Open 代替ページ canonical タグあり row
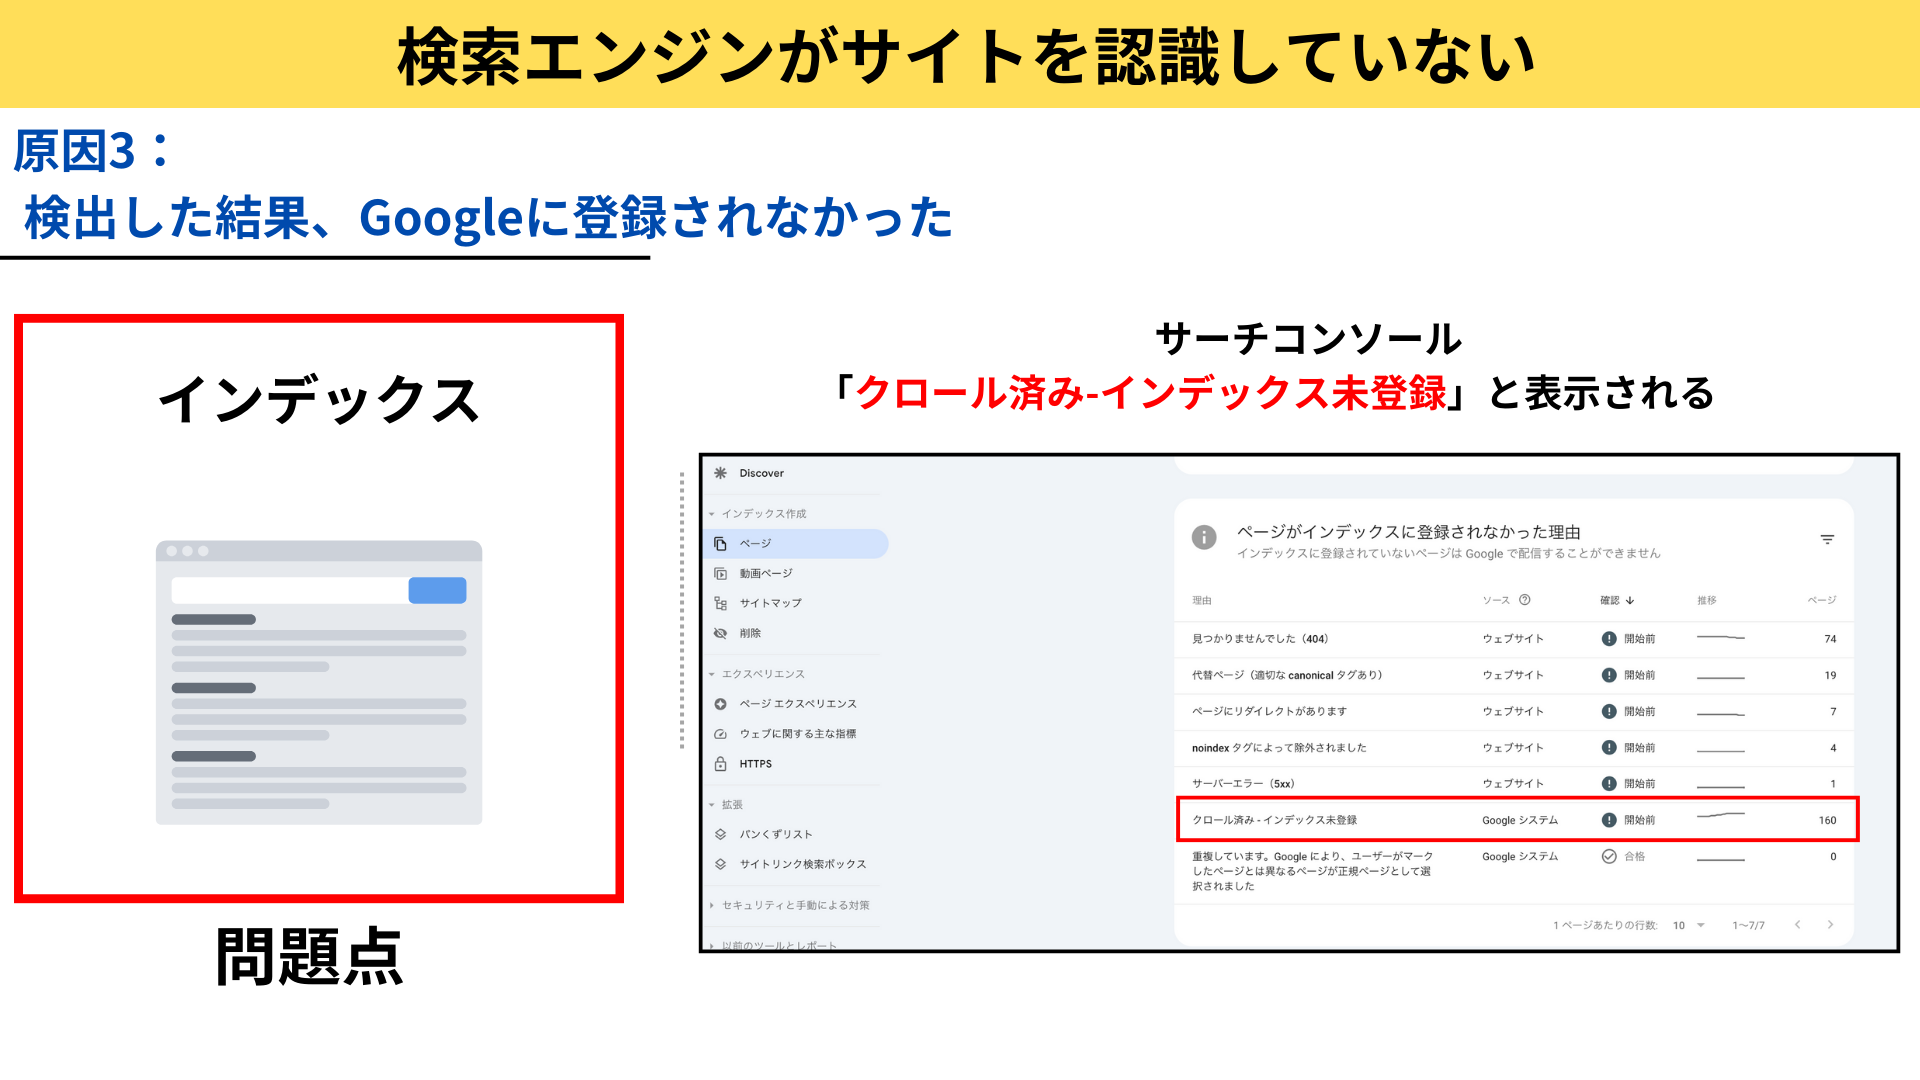Viewport: 1920px width, 1080px height. tap(1514, 675)
